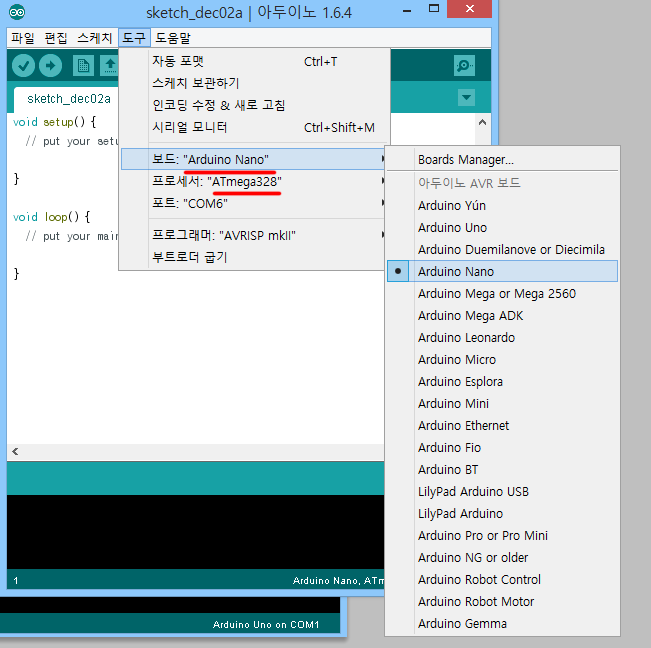
Task: Switch to the sketch_dec02a tab
Action: (69, 99)
